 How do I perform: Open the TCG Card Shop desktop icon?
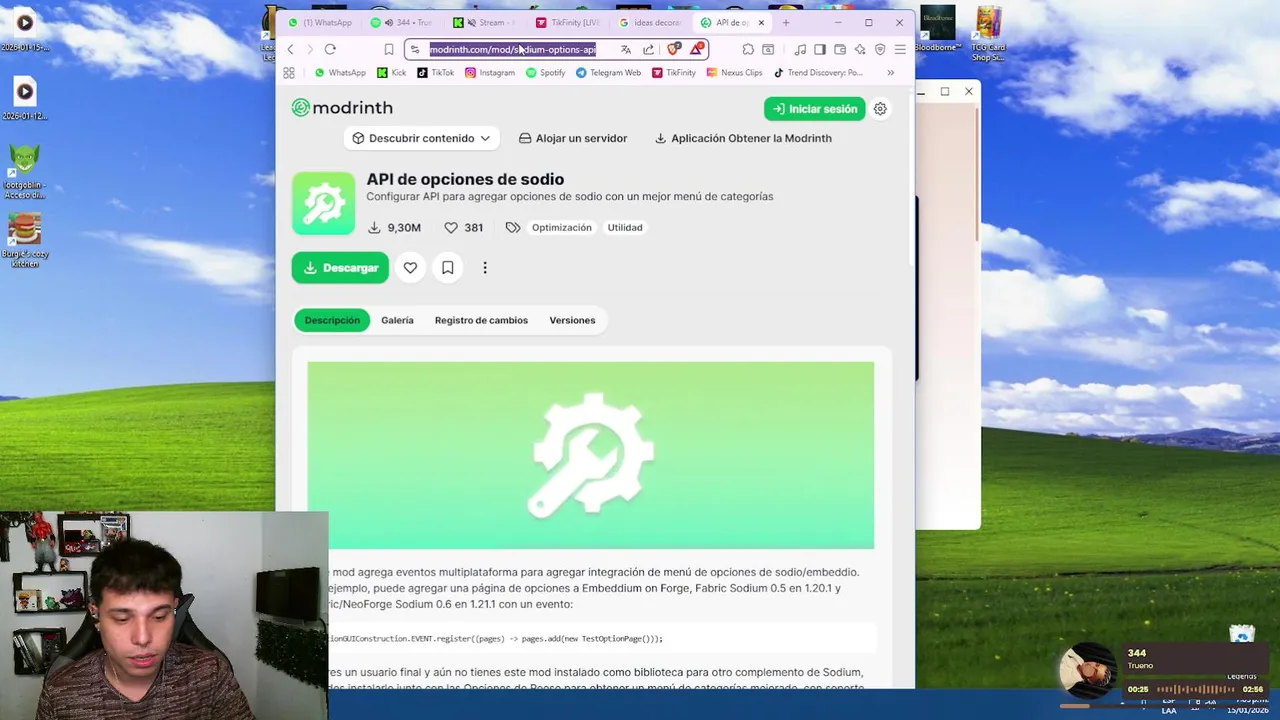[988, 34]
